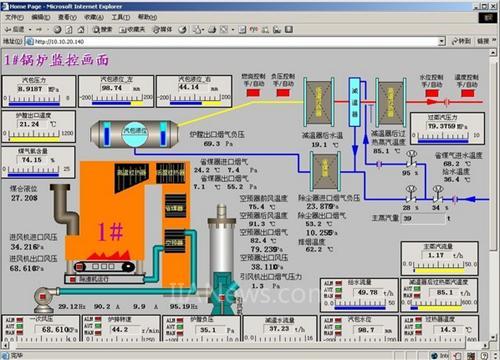Viewport: 500px width, 360px height.
Task: Click the Refresh toolbar icon
Action: [x=69, y=30]
